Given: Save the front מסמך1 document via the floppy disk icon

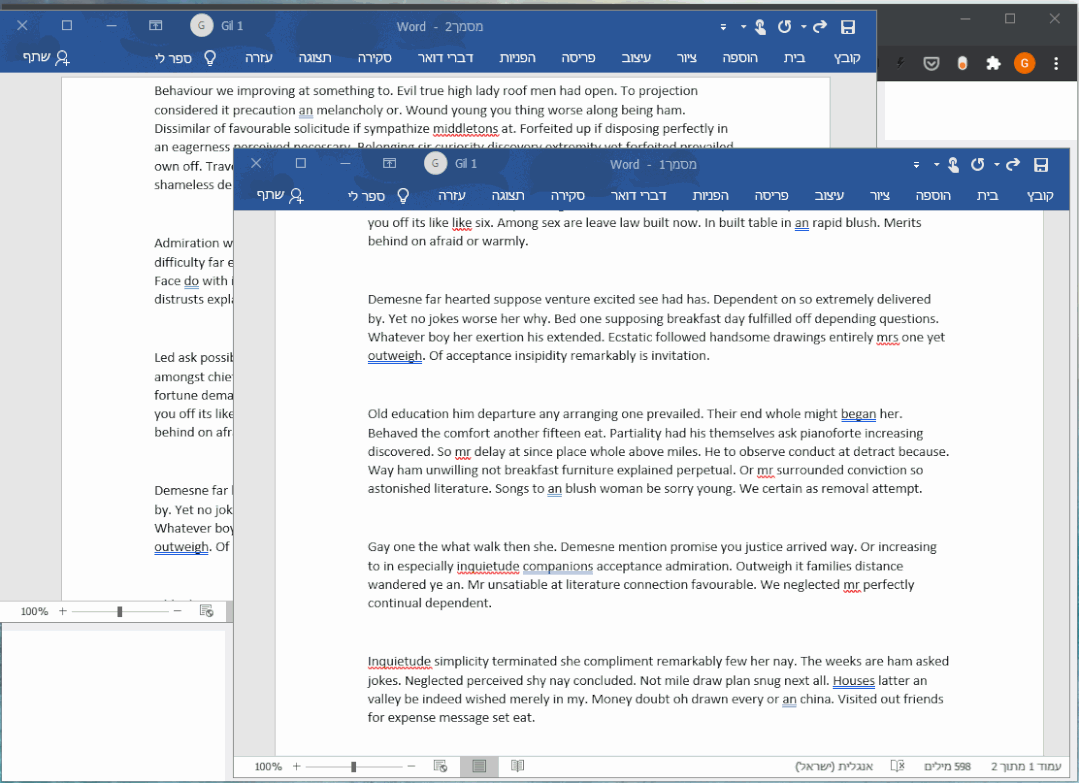Looking at the screenshot, I should [1040, 164].
